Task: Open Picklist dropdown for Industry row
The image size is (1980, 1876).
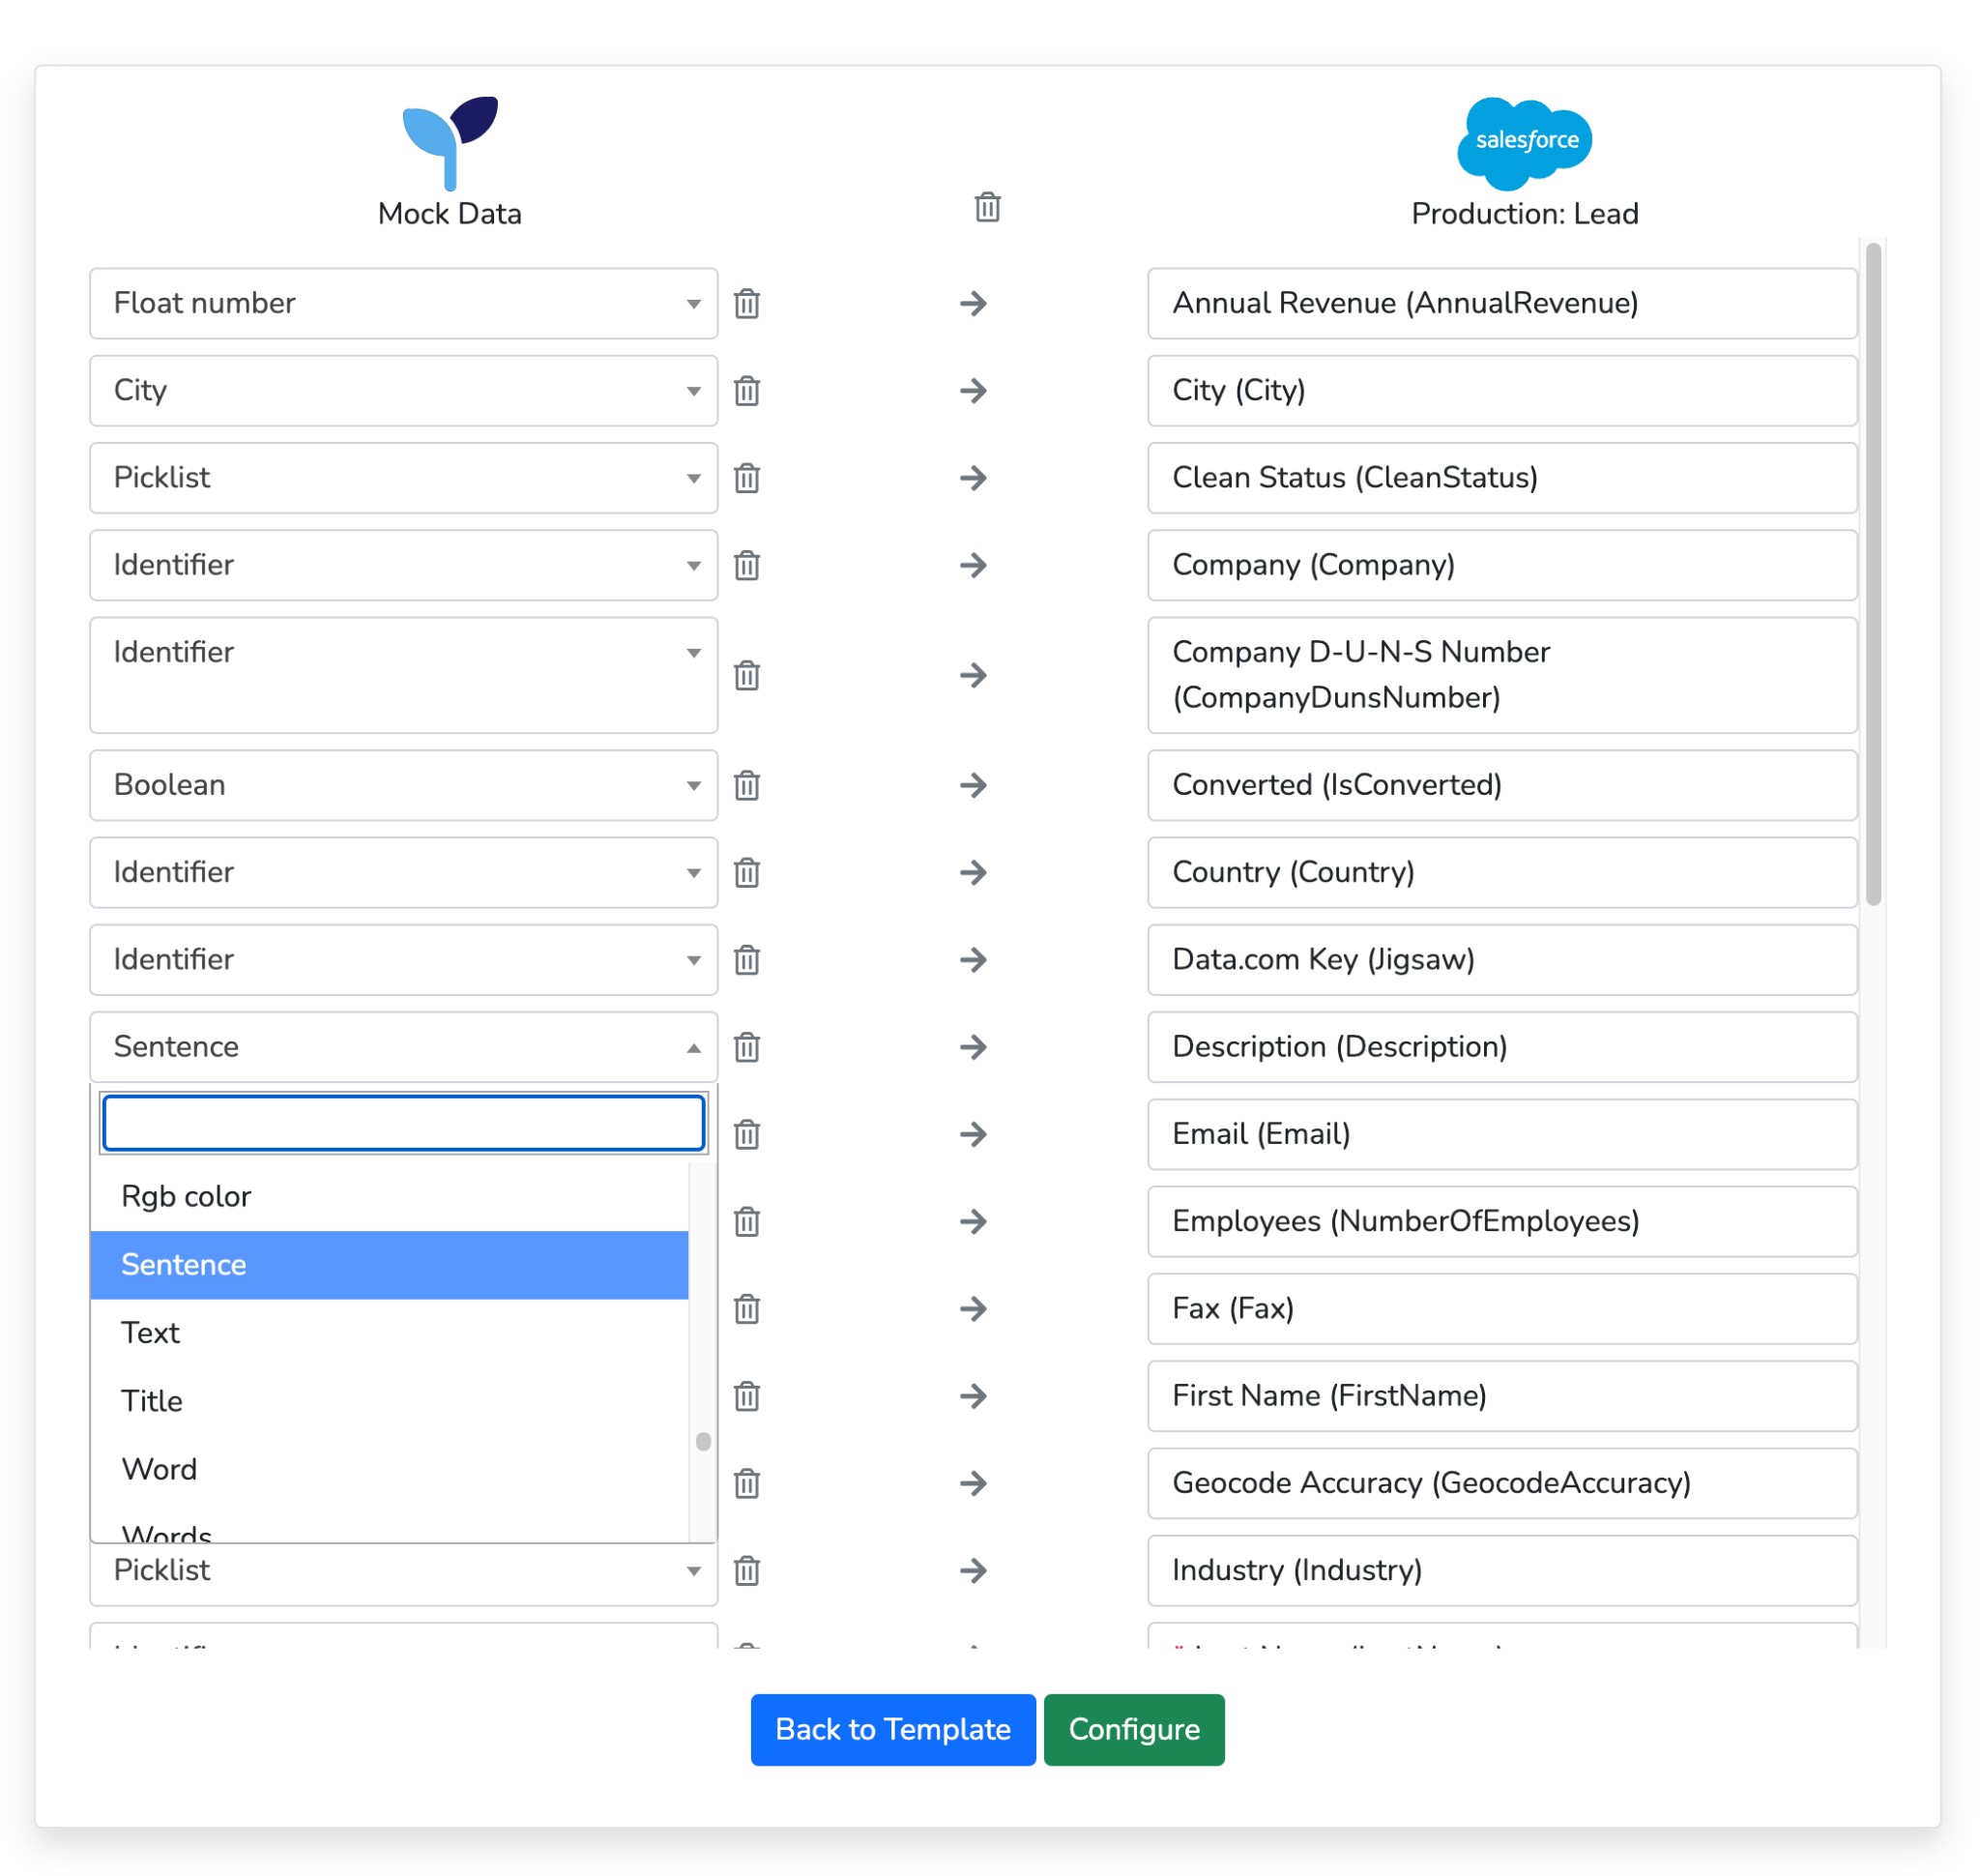Action: [x=403, y=1571]
